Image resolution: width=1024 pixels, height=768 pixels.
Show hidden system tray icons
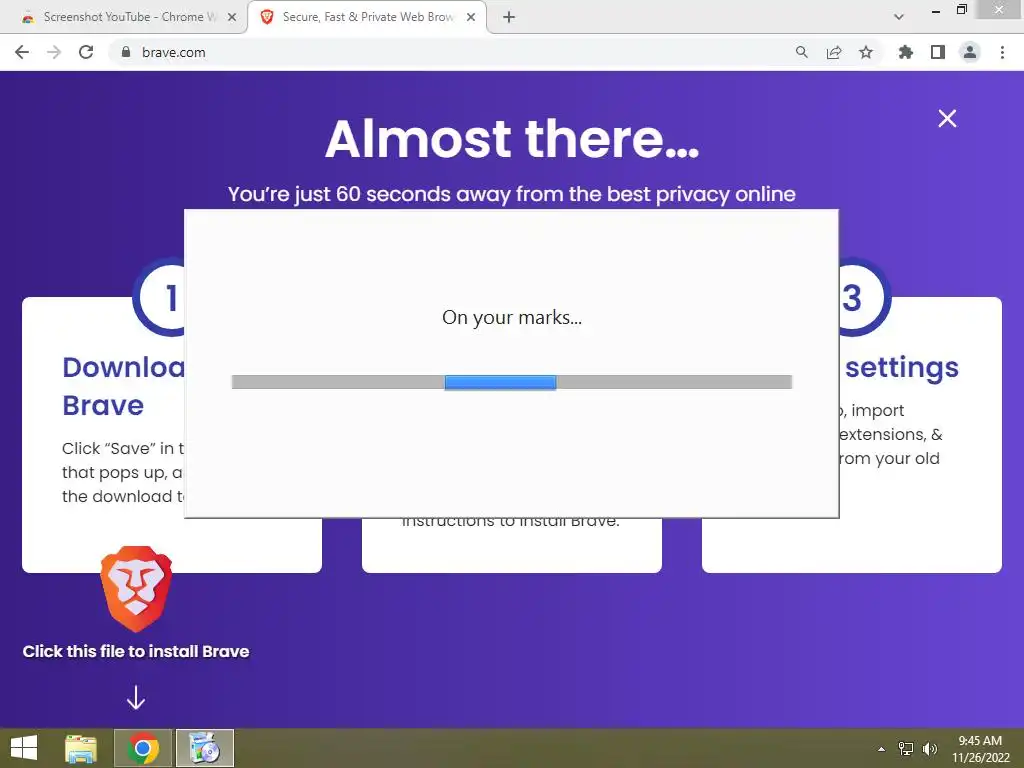[x=882, y=749]
